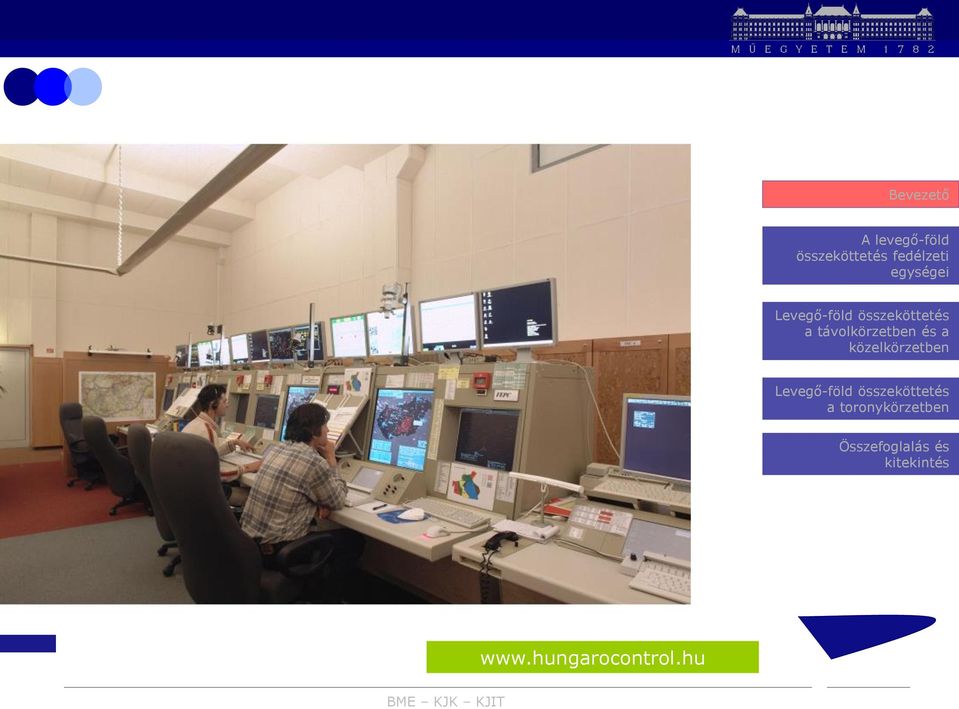959x709 pixels.
Task: Follow the www.hungarocontrol.hu link
Action: [x=593, y=658]
